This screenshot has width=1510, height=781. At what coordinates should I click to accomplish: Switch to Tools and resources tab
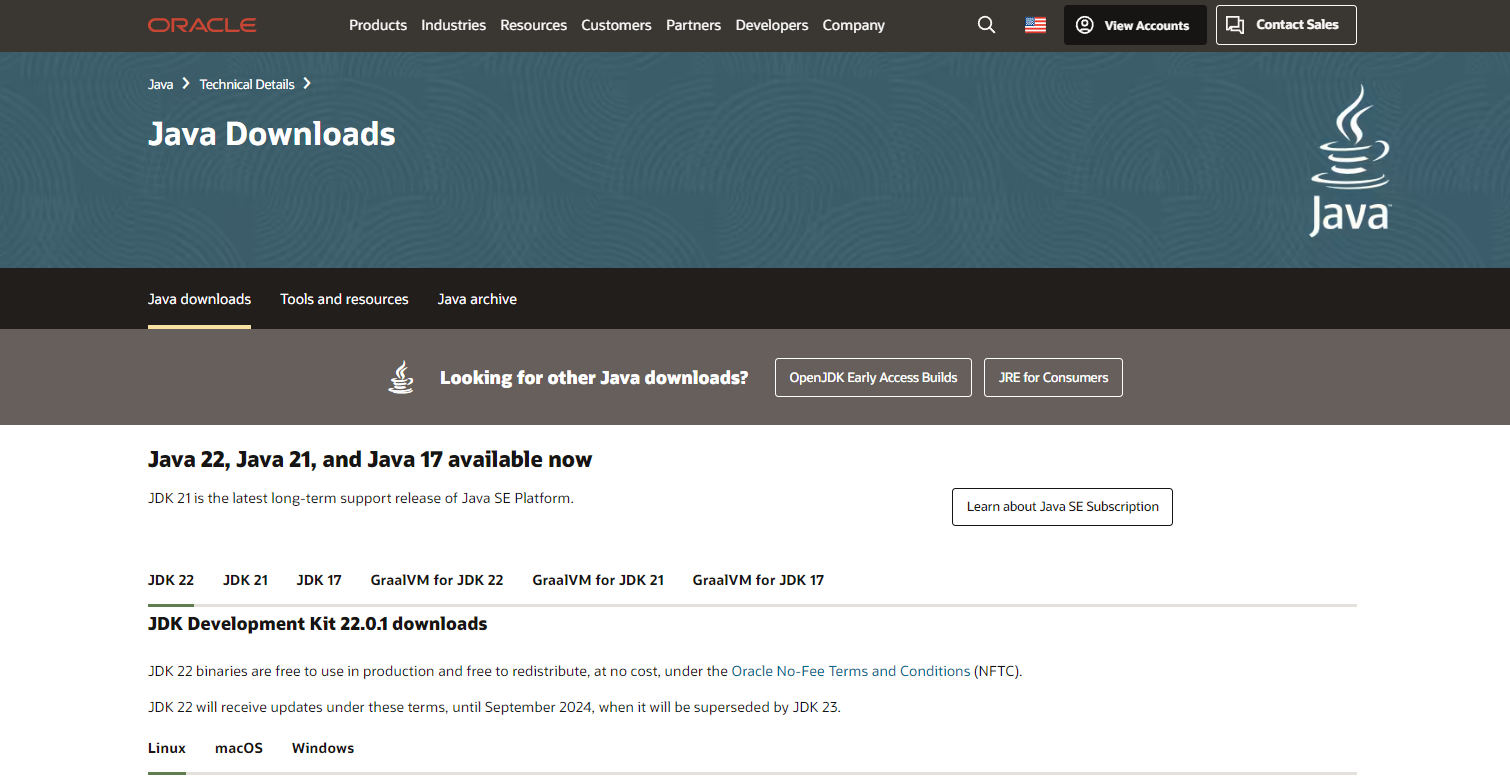point(344,299)
